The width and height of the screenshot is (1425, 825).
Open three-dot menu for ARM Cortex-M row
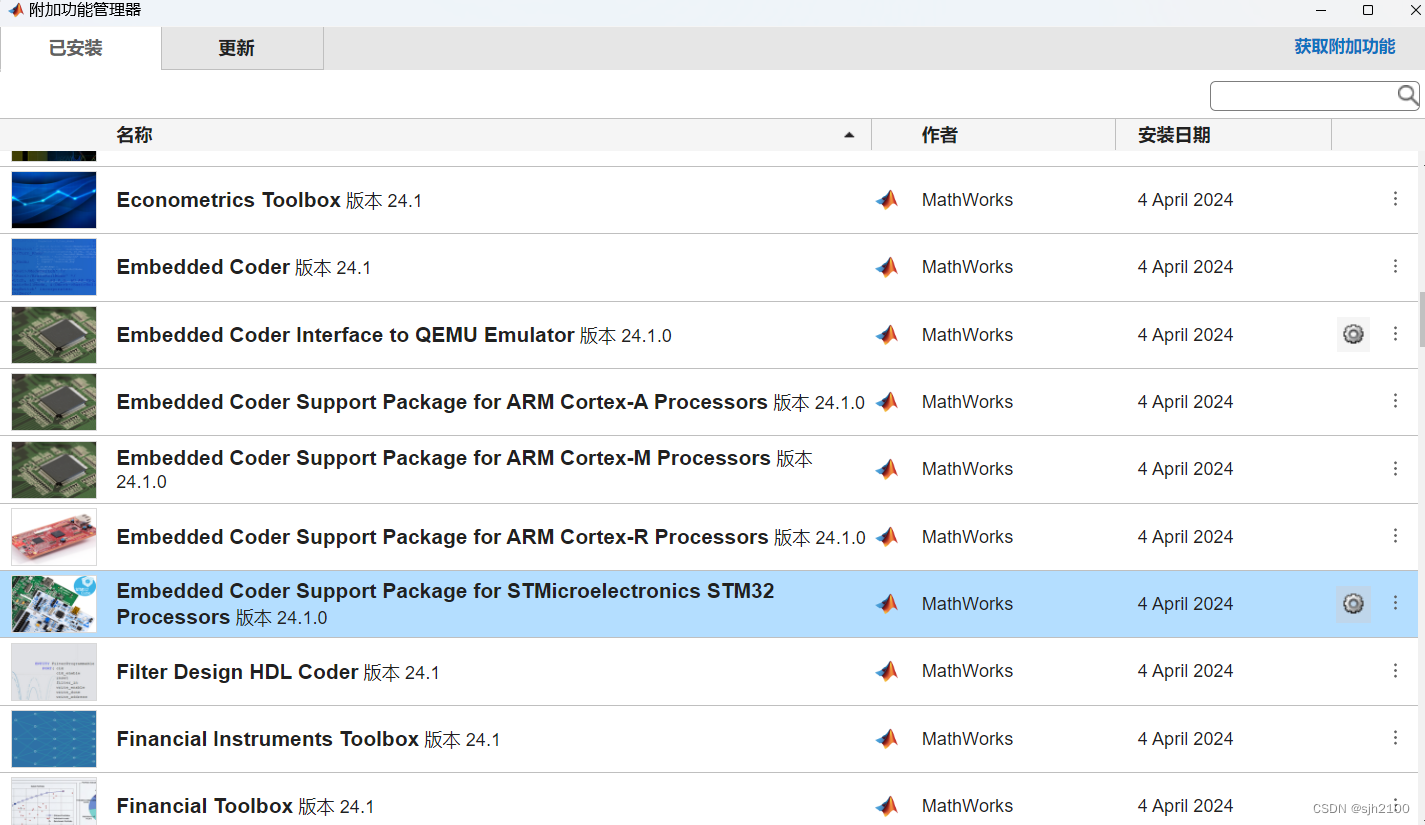(1395, 468)
